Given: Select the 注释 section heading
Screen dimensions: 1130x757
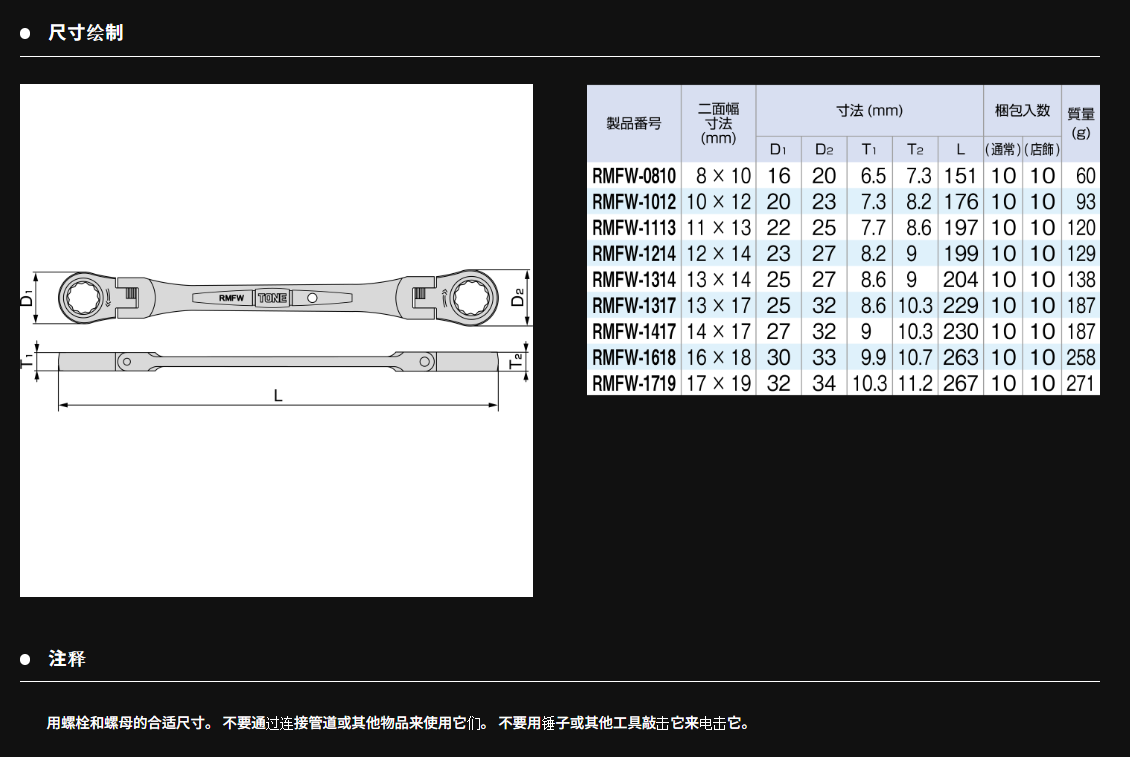Looking at the screenshot, I should tap(67, 659).
